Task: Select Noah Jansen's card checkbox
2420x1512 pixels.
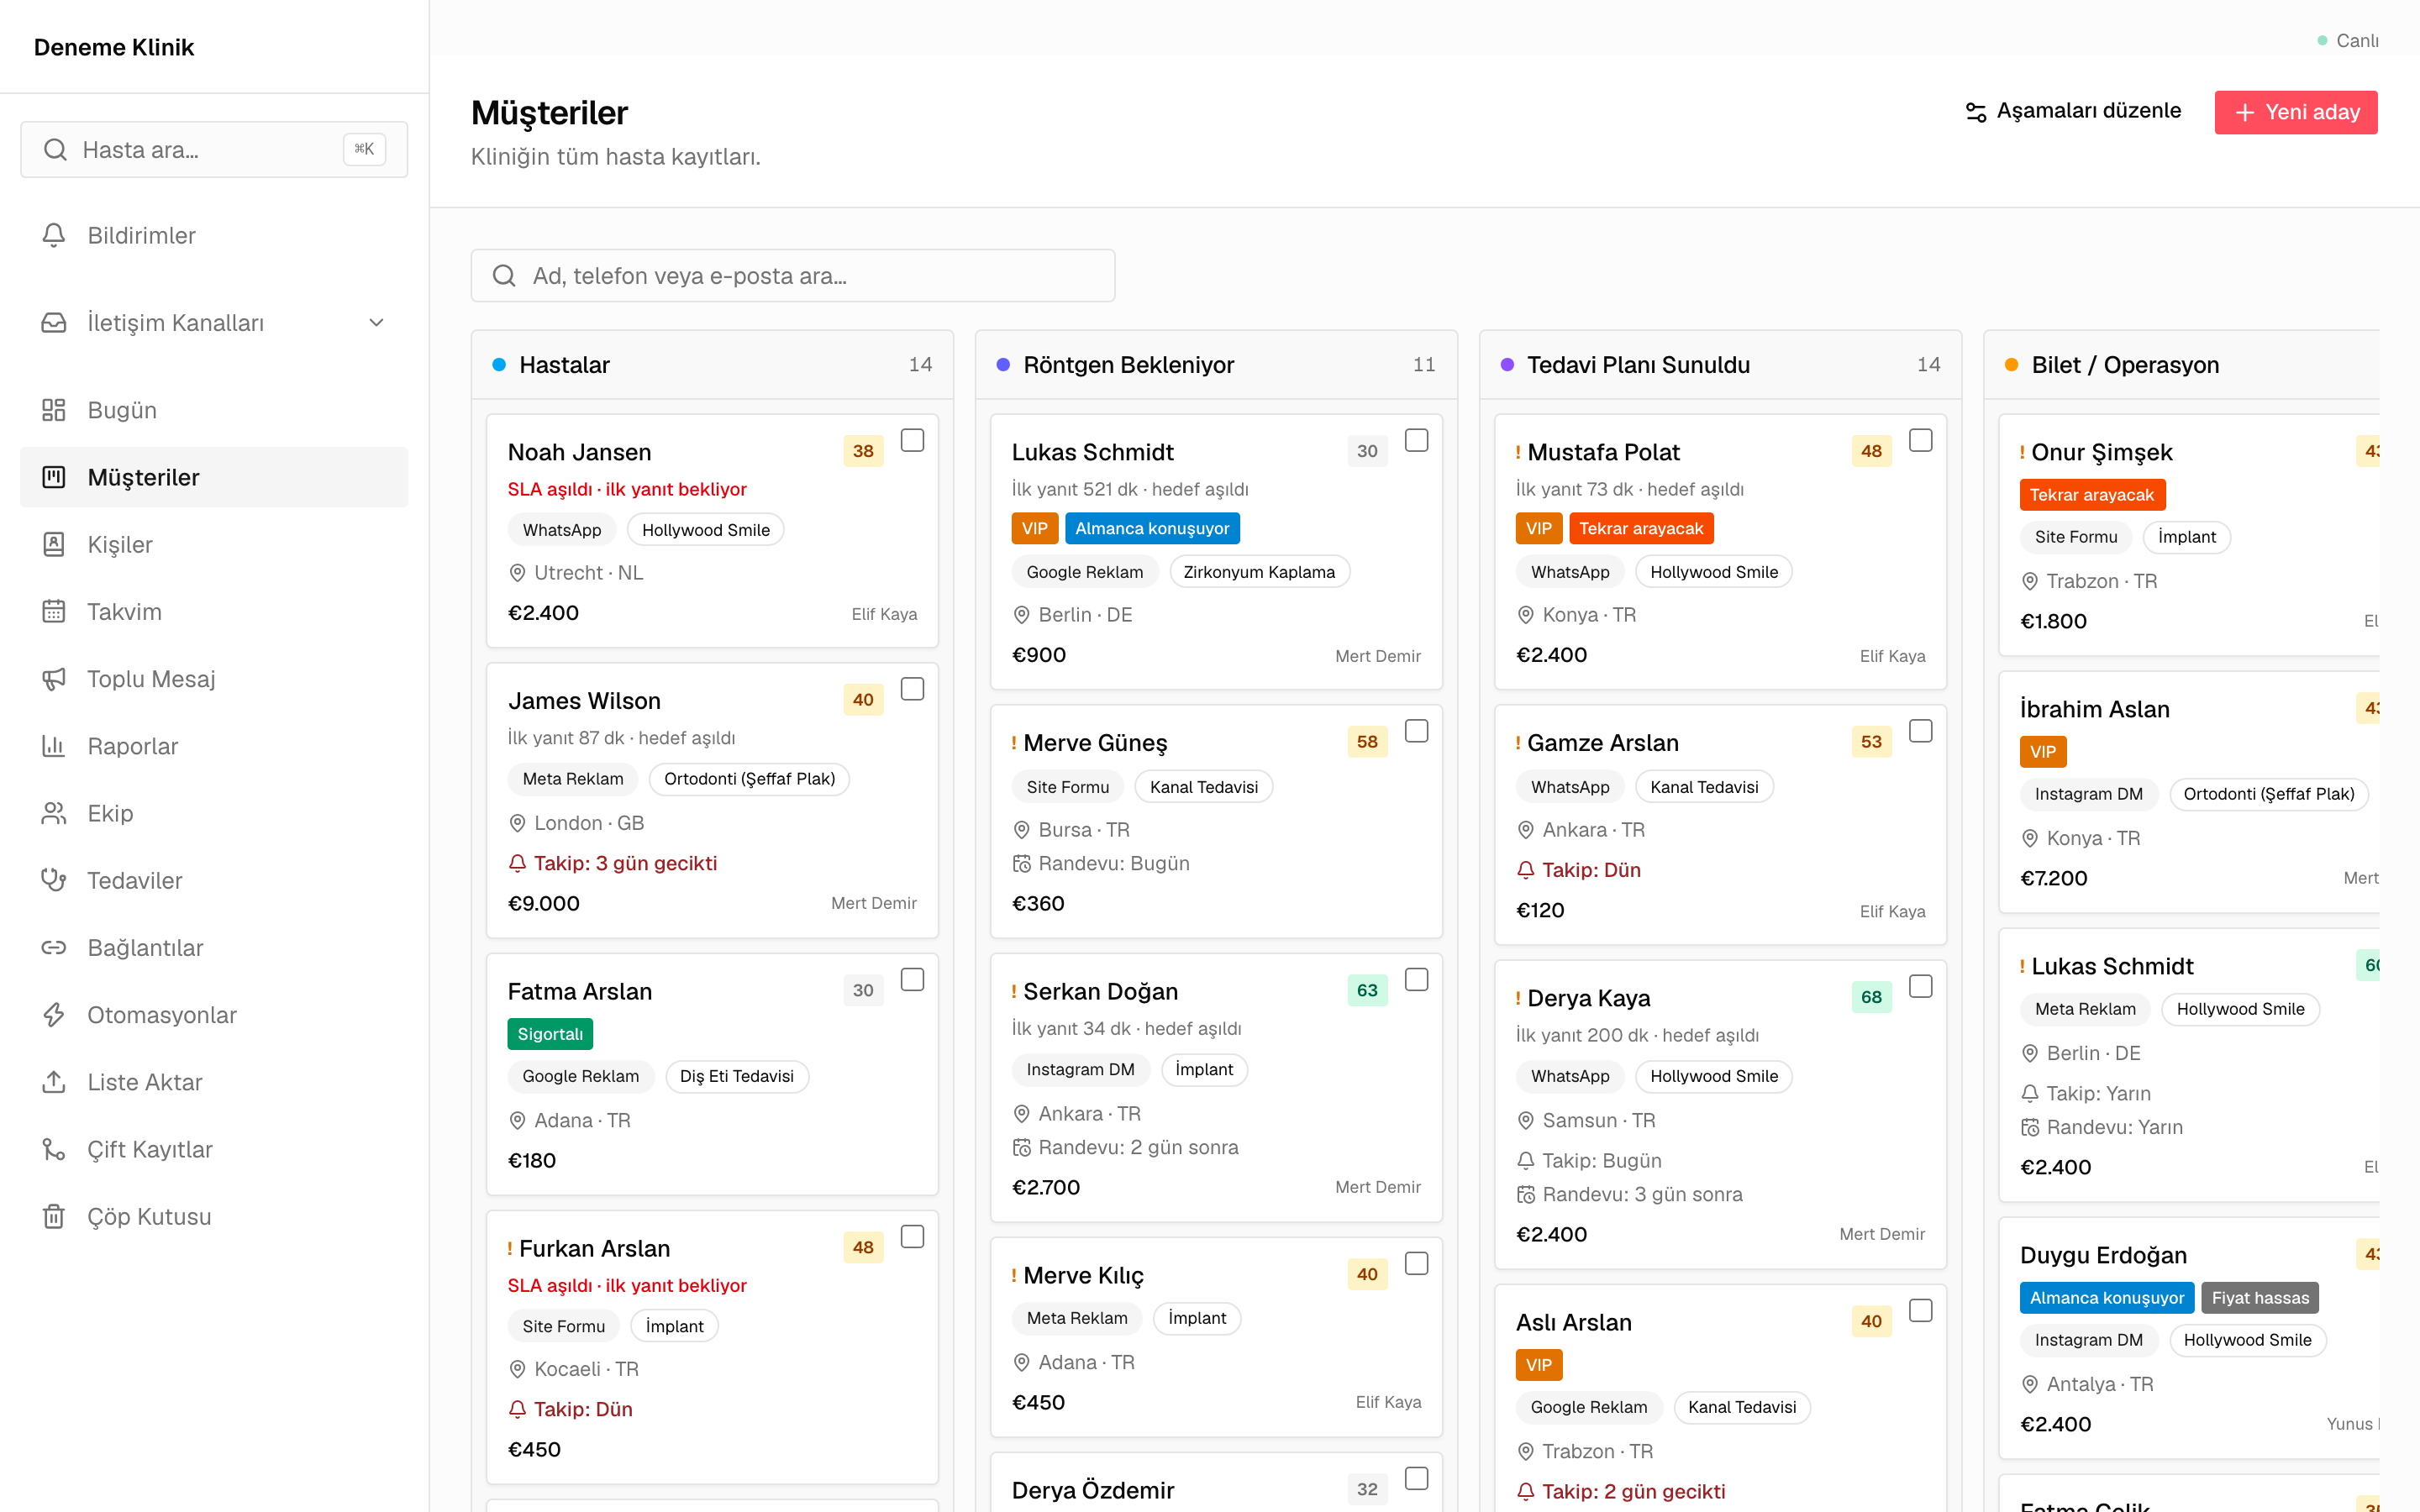Action: coord(912,440)
